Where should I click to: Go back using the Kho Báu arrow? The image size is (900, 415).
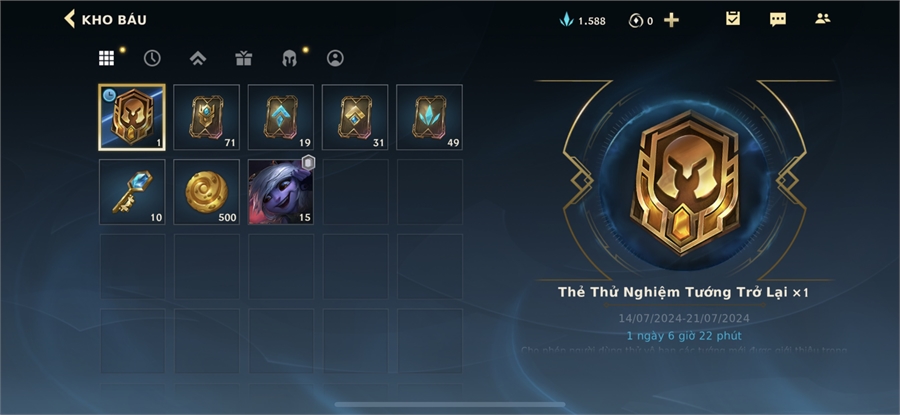69,19
